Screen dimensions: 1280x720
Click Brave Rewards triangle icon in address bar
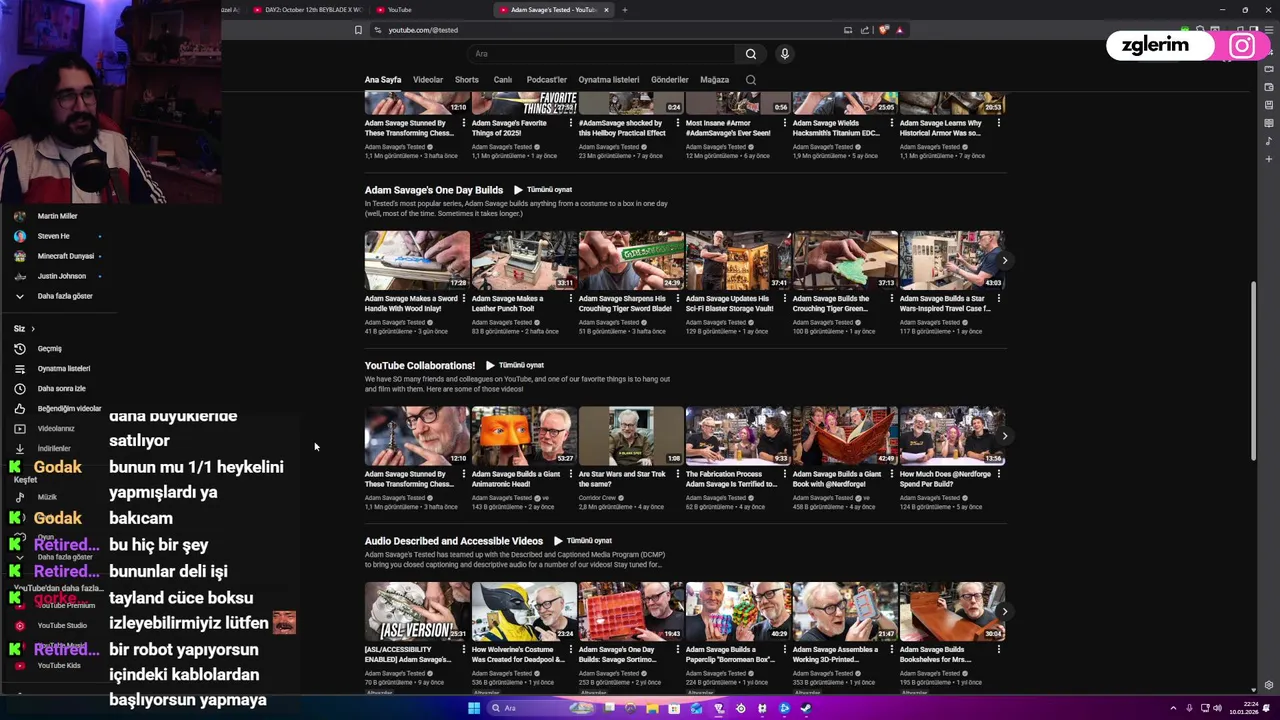[900, 30]
